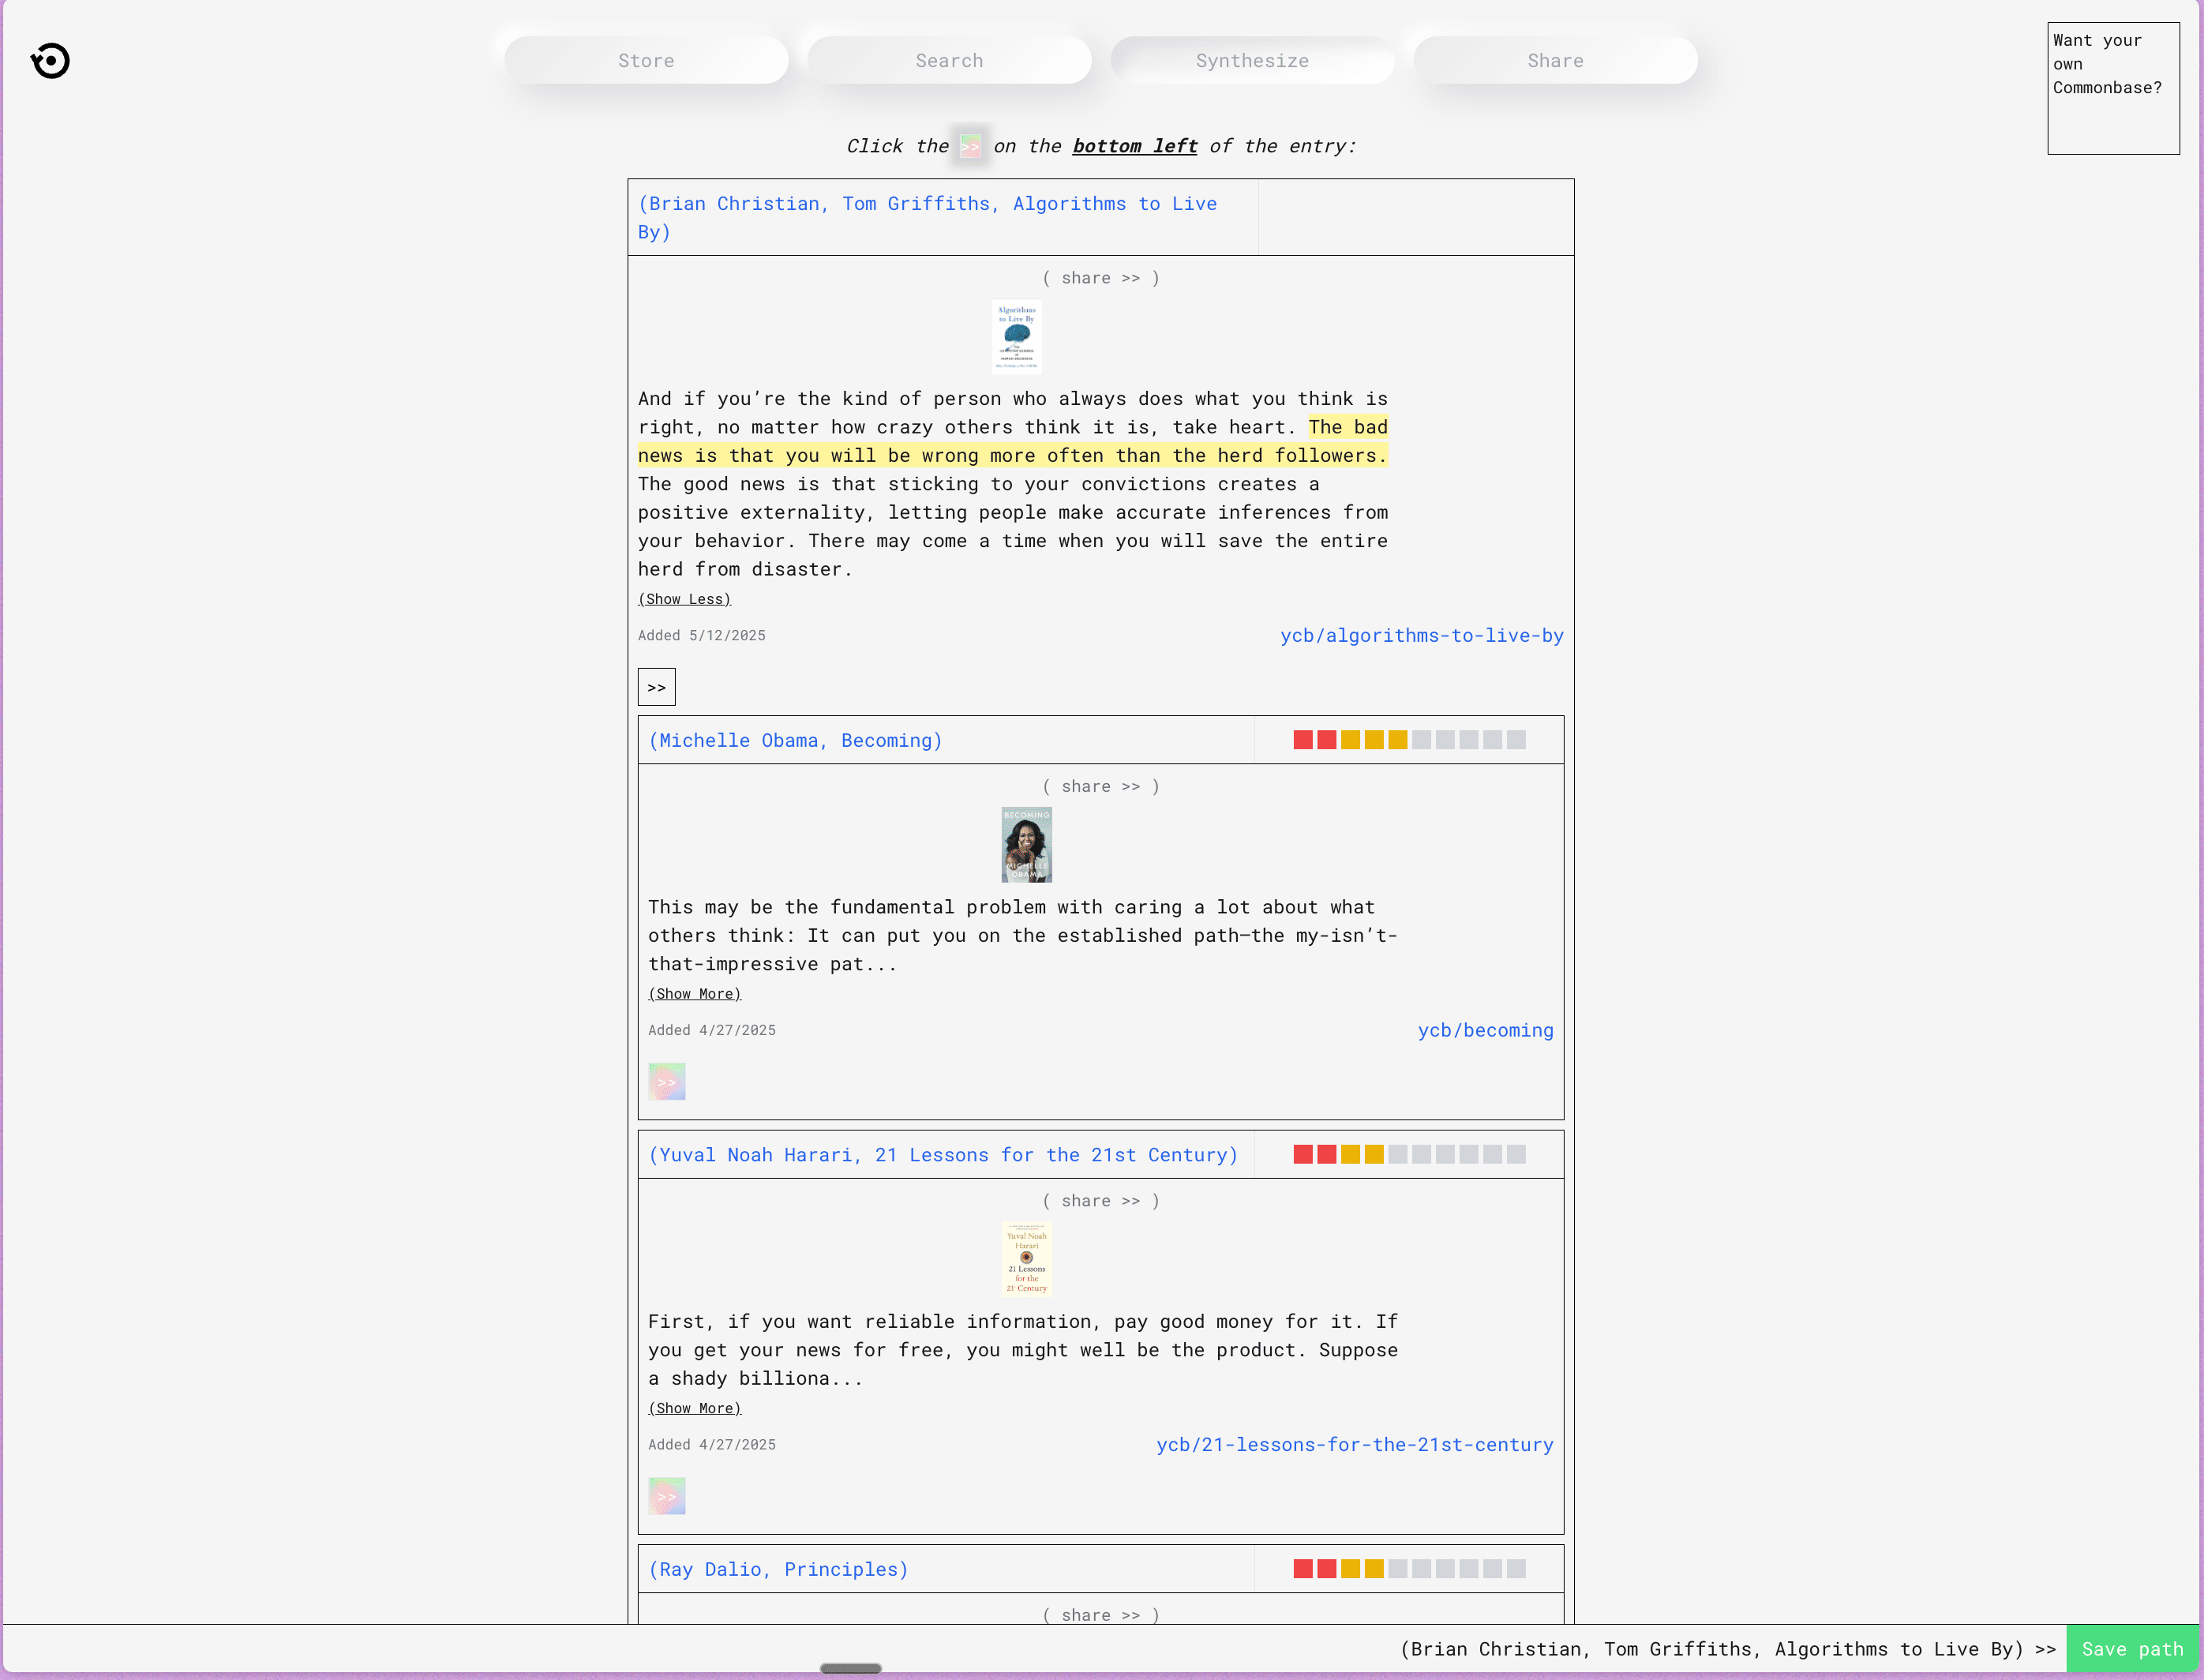
Task: Open the Synthesize tab
Action: click(1252, 61)
